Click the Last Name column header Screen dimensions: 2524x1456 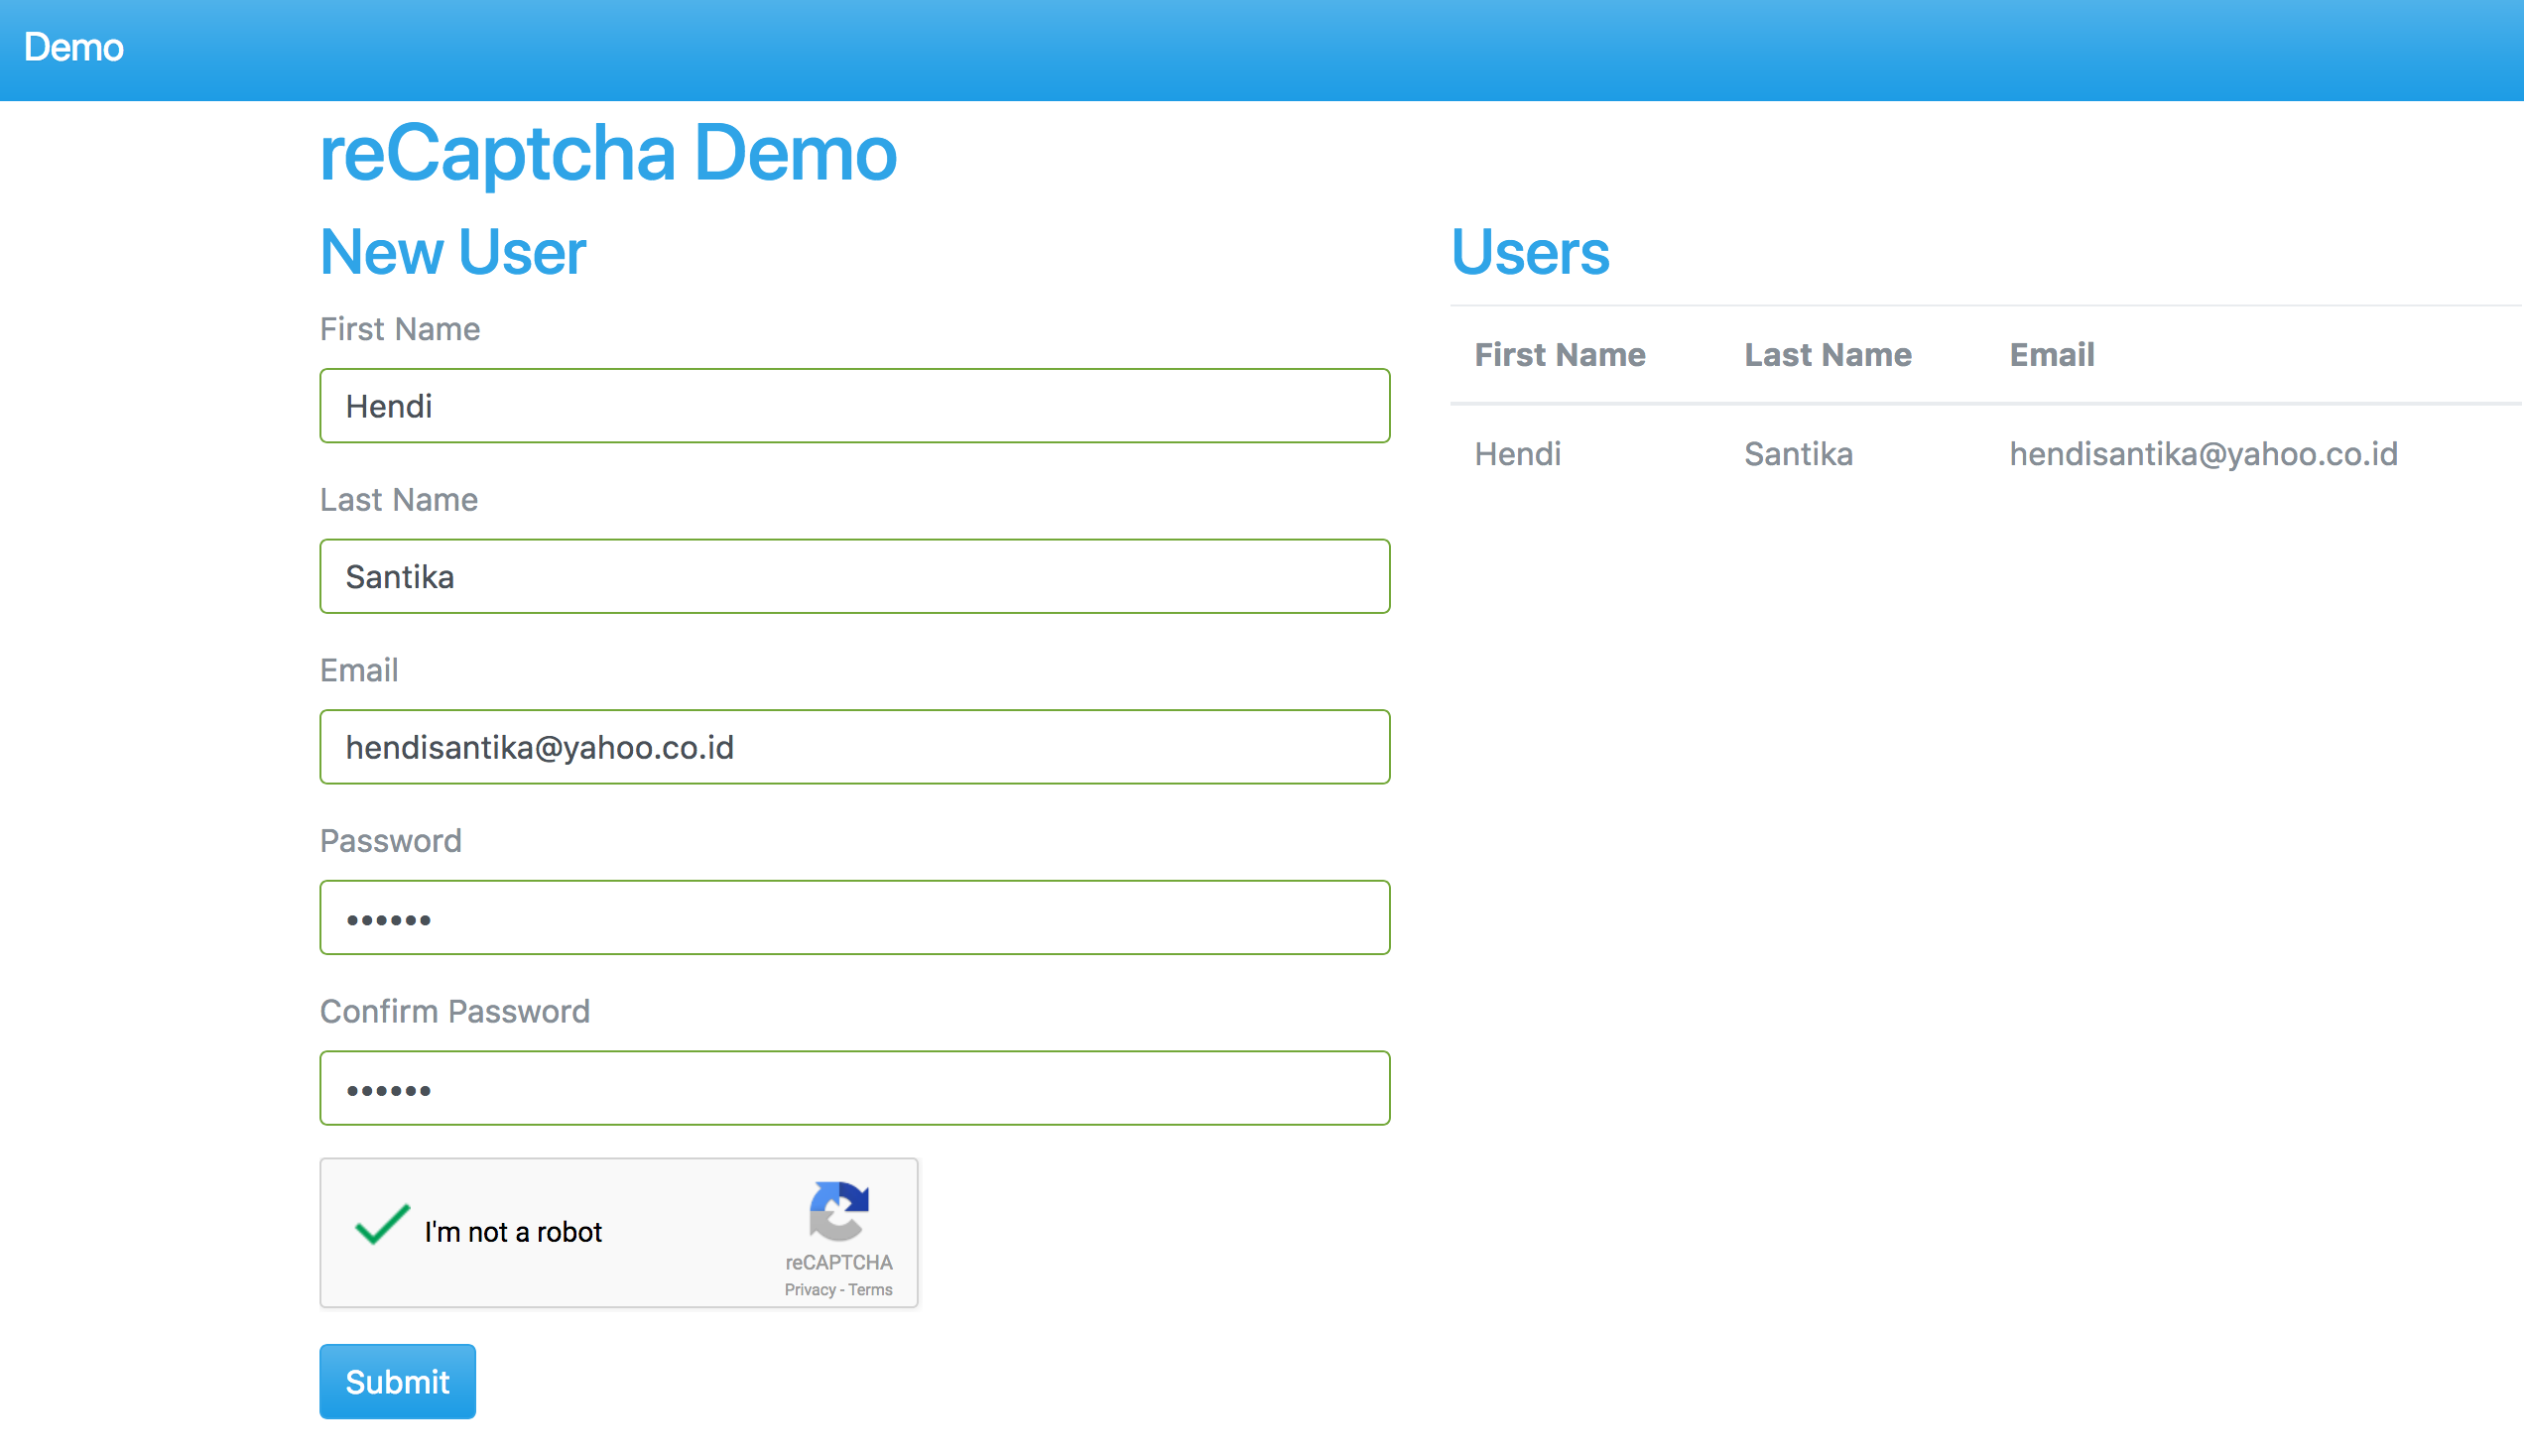click(1828, 354)
